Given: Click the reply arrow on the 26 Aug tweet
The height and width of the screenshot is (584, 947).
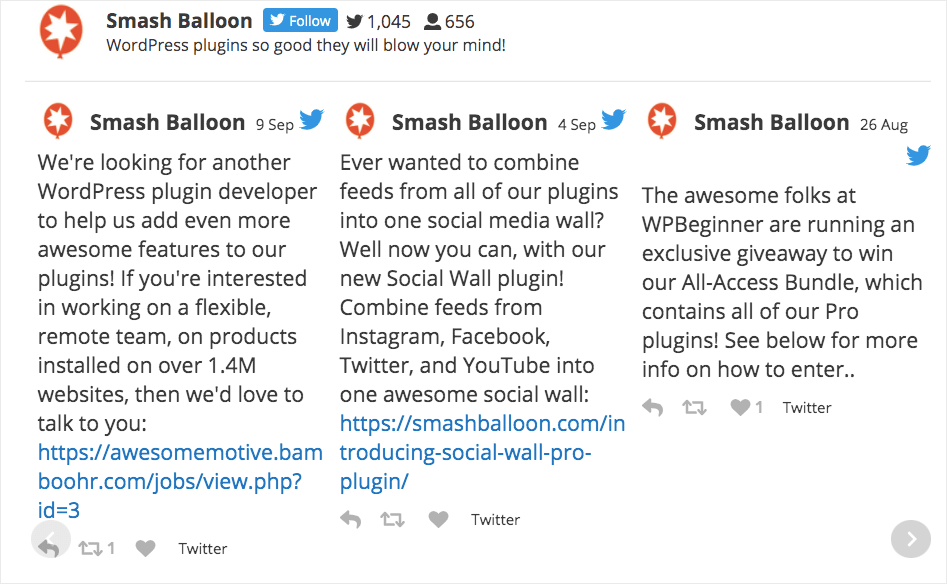Looking at the screenshot, I should (x=653, y=407).
